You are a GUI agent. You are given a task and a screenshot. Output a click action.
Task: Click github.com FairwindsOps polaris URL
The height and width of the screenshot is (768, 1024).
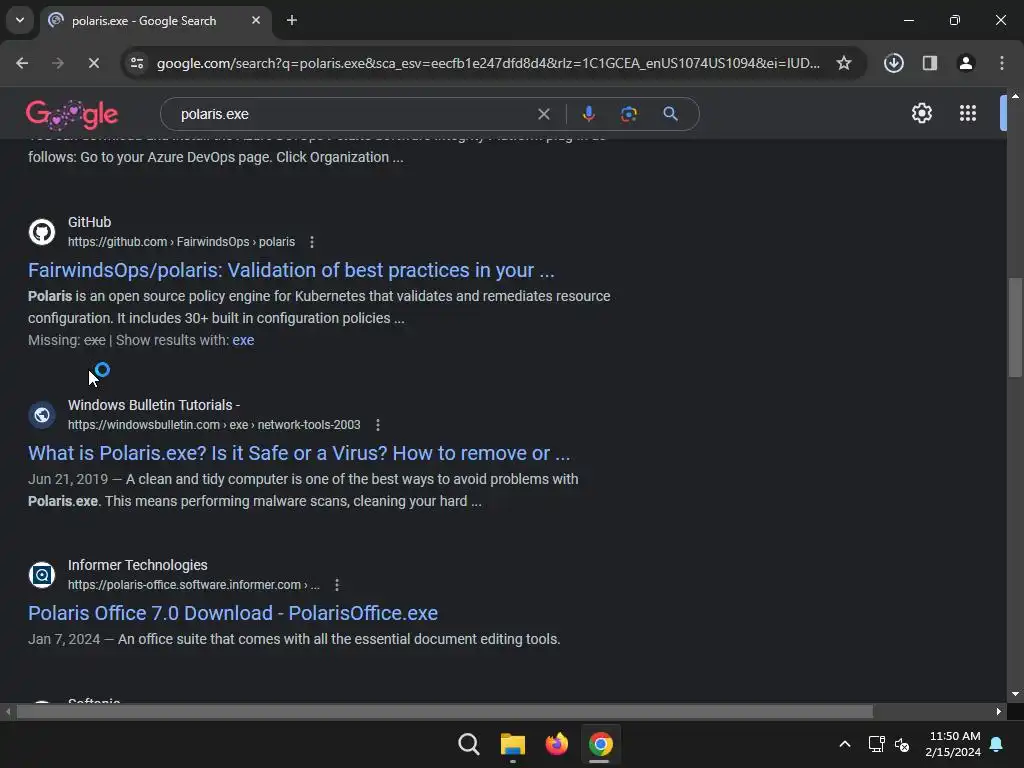tap(182, 242)
